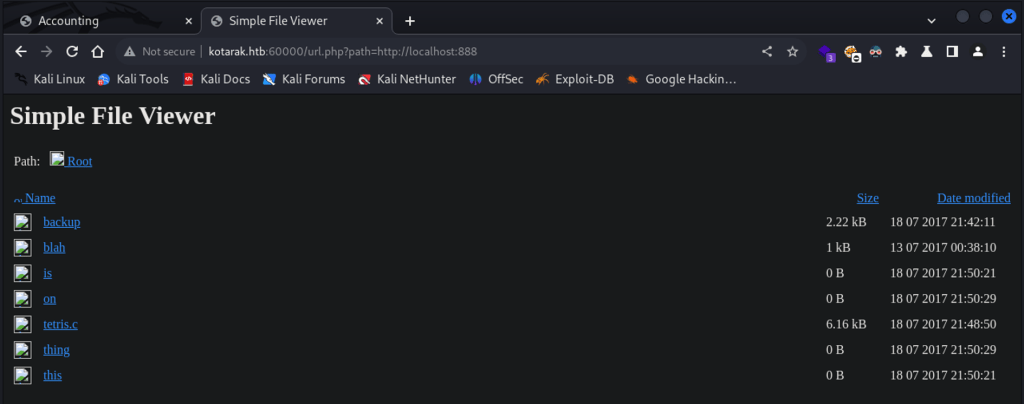Screen dimensions: 1024x404
Task: Sort files by Date modified
Action: click(973, 198)
